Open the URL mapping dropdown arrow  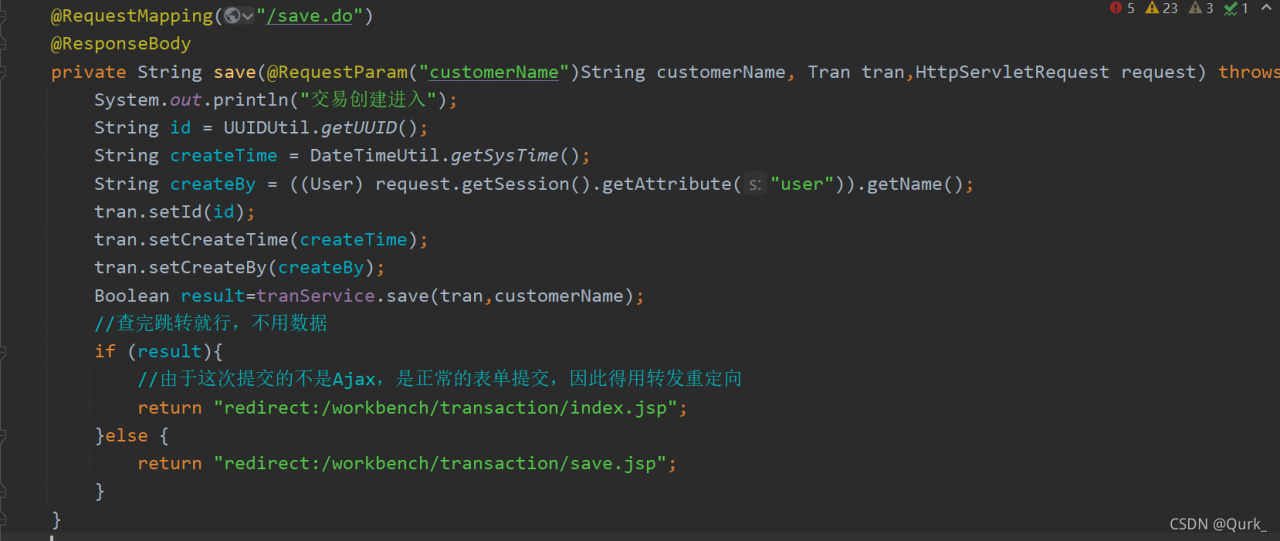point(246,16)
